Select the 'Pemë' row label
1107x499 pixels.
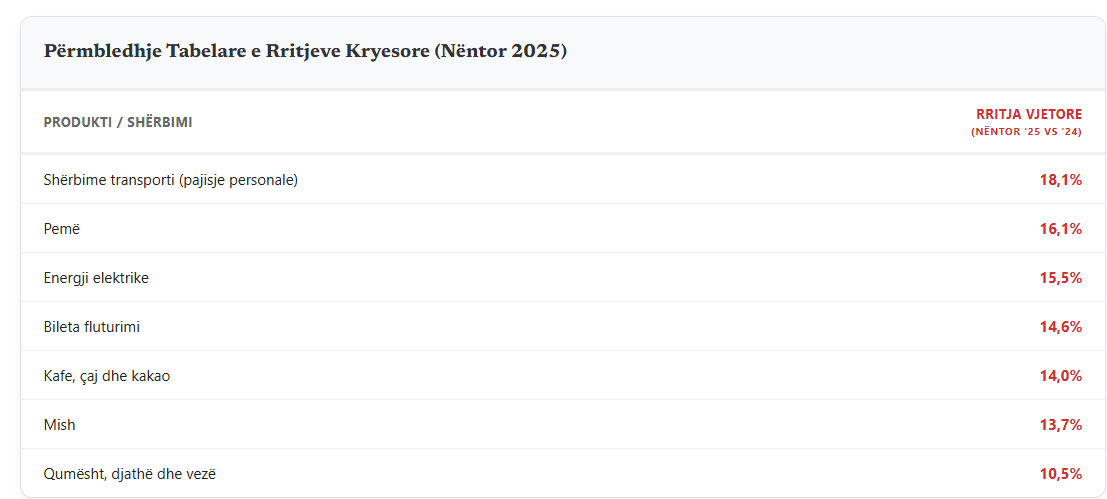point(62,229)
